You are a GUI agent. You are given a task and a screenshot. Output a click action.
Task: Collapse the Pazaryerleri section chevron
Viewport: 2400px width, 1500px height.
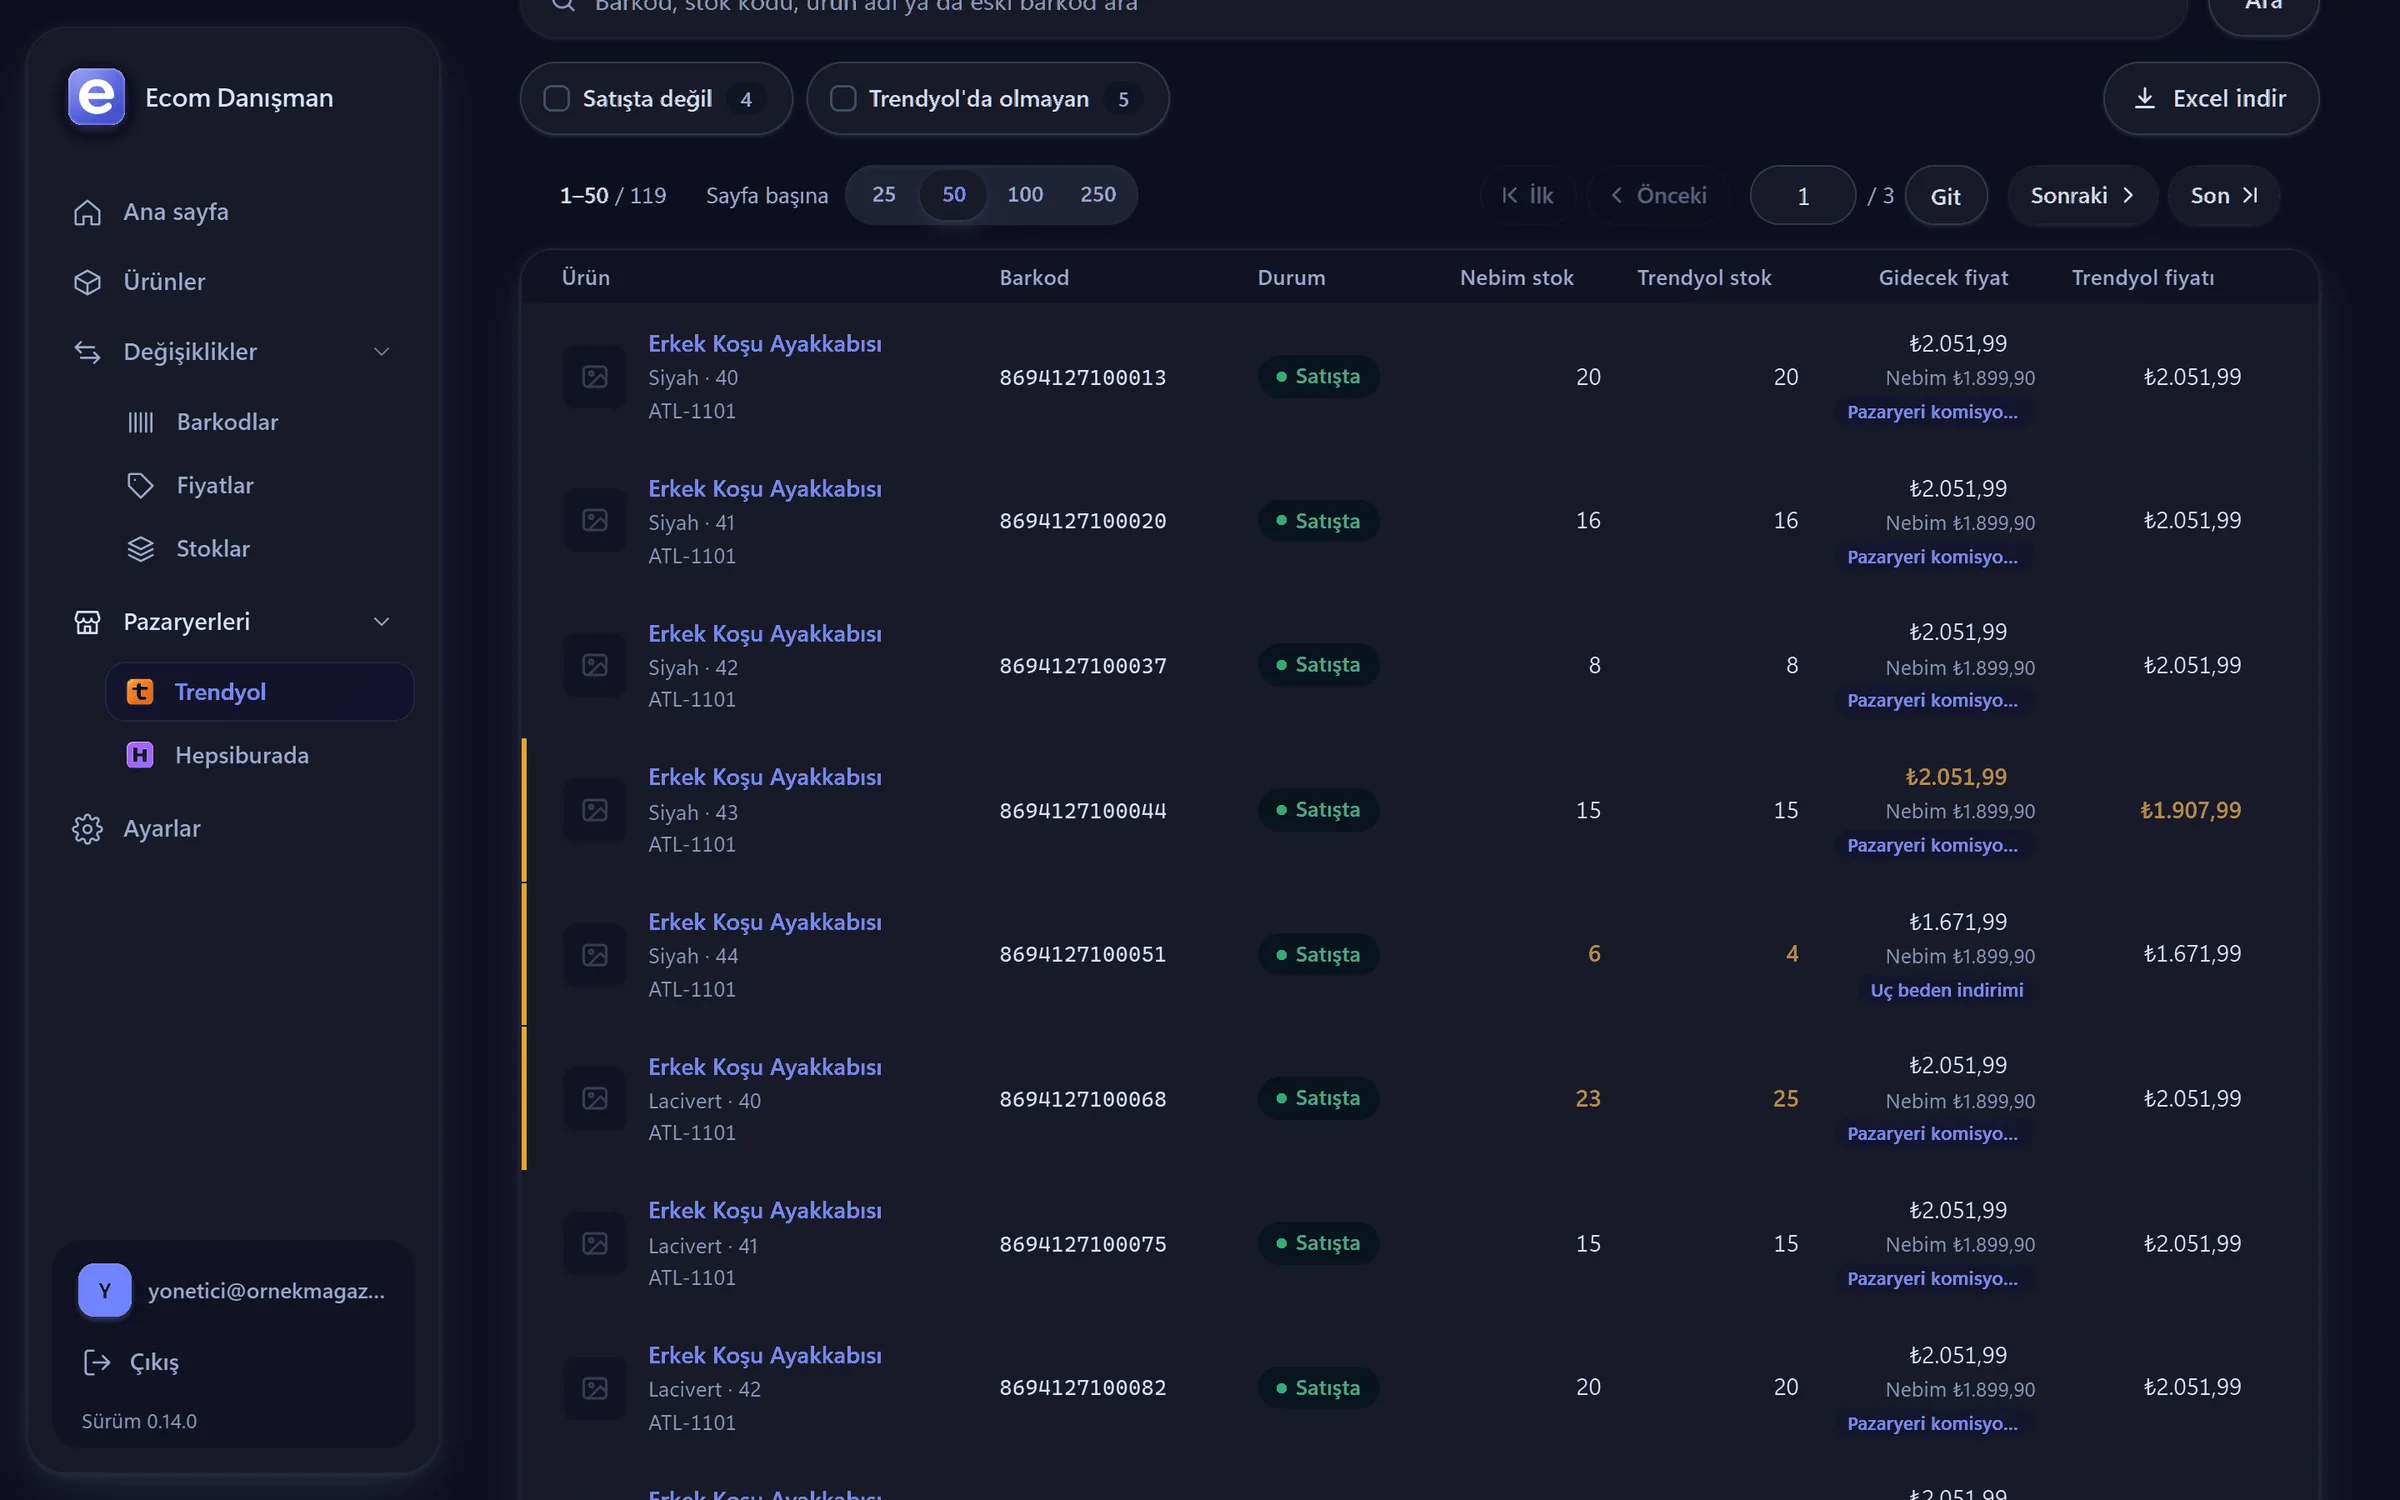click(381, 622)
